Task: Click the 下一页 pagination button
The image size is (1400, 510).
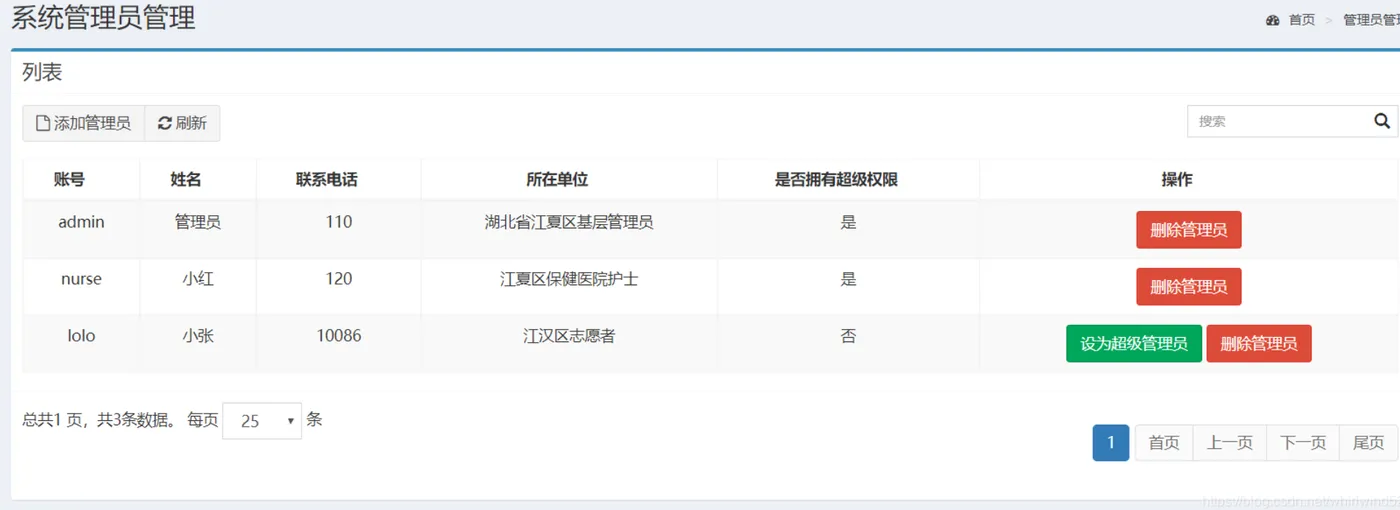Action: coord(1303,443)
